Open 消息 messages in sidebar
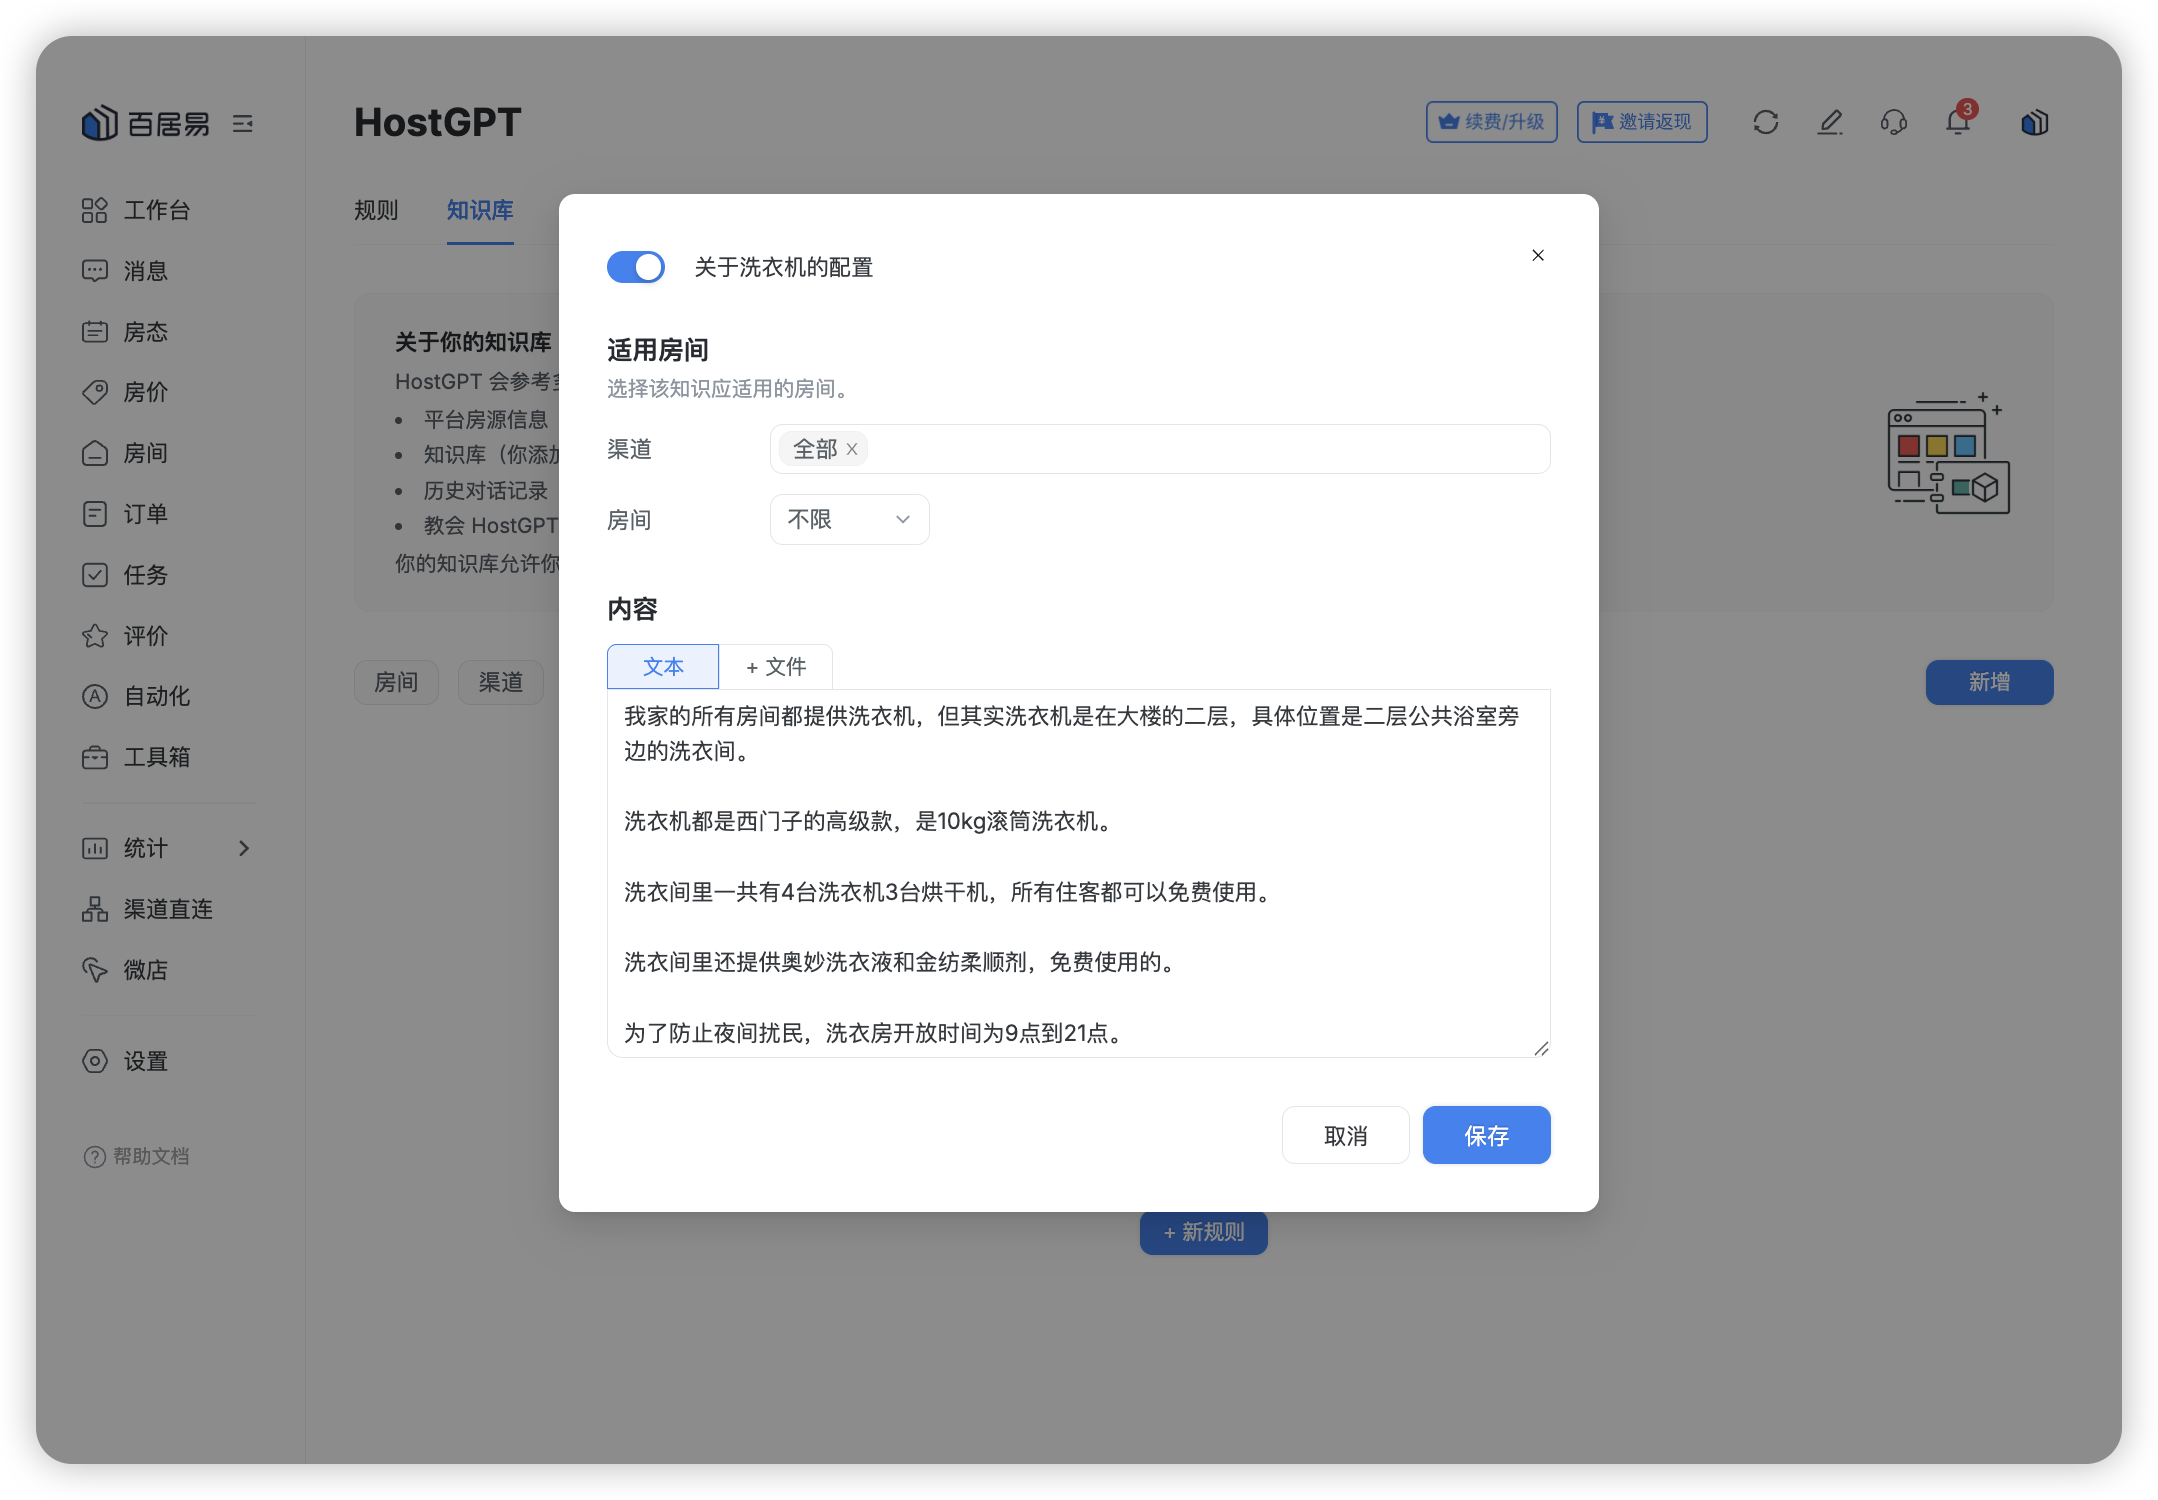Image resolution: width=2158 pixels, height=1500 pixels. [x=145, y=271]
